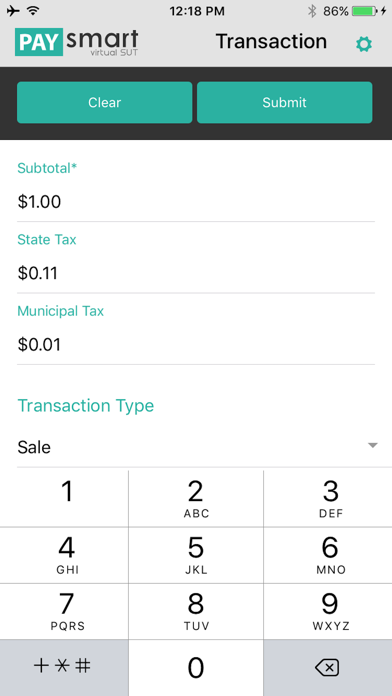Image resolution: width=392 pixels, height=696 pixels.
Task: Tap the airplane mode icon
Action: (x=13, y=11)
